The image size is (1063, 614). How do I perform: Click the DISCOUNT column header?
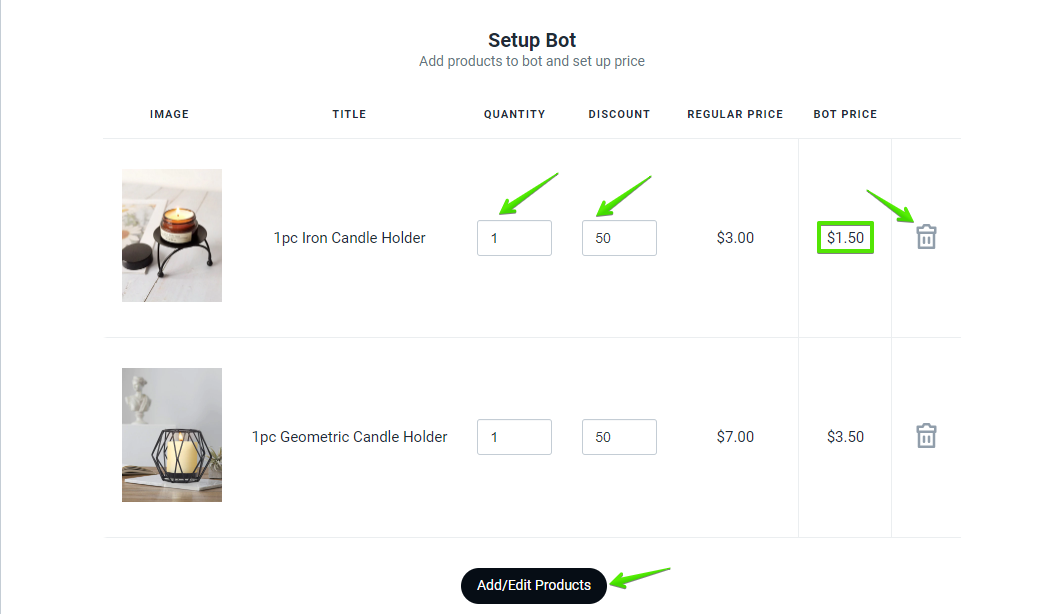(619, 114)
